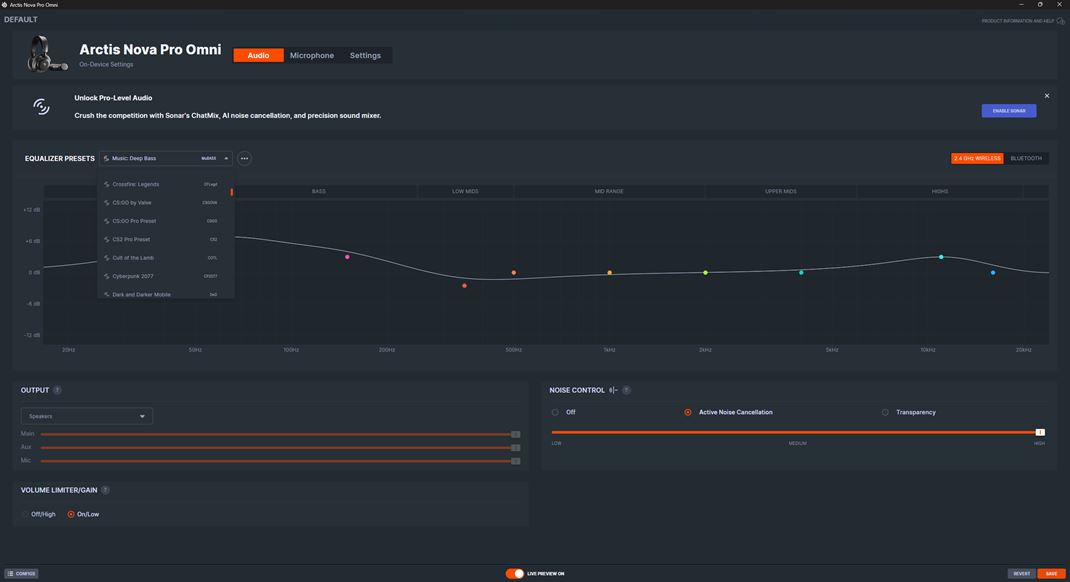1070x582 pixels.
Task: Click the DEFAULT config label
Action: pos(20,20)
